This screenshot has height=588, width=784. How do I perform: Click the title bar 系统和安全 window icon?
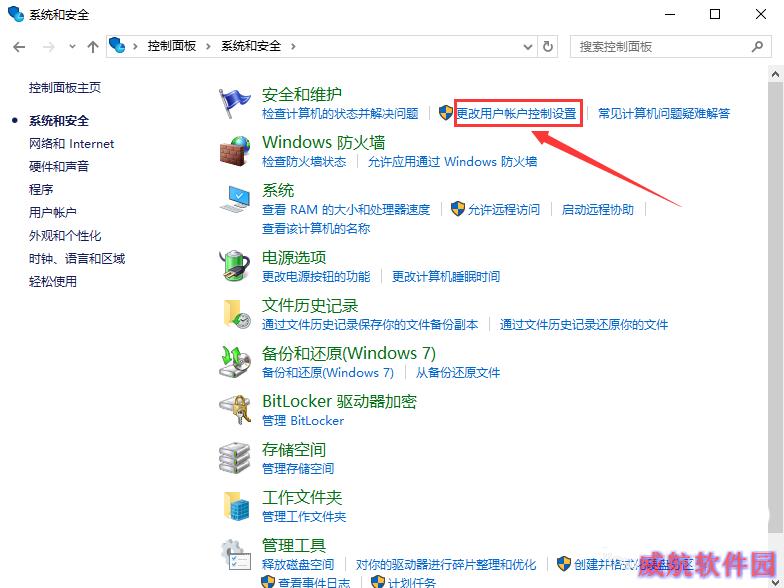tap(16, 14)
